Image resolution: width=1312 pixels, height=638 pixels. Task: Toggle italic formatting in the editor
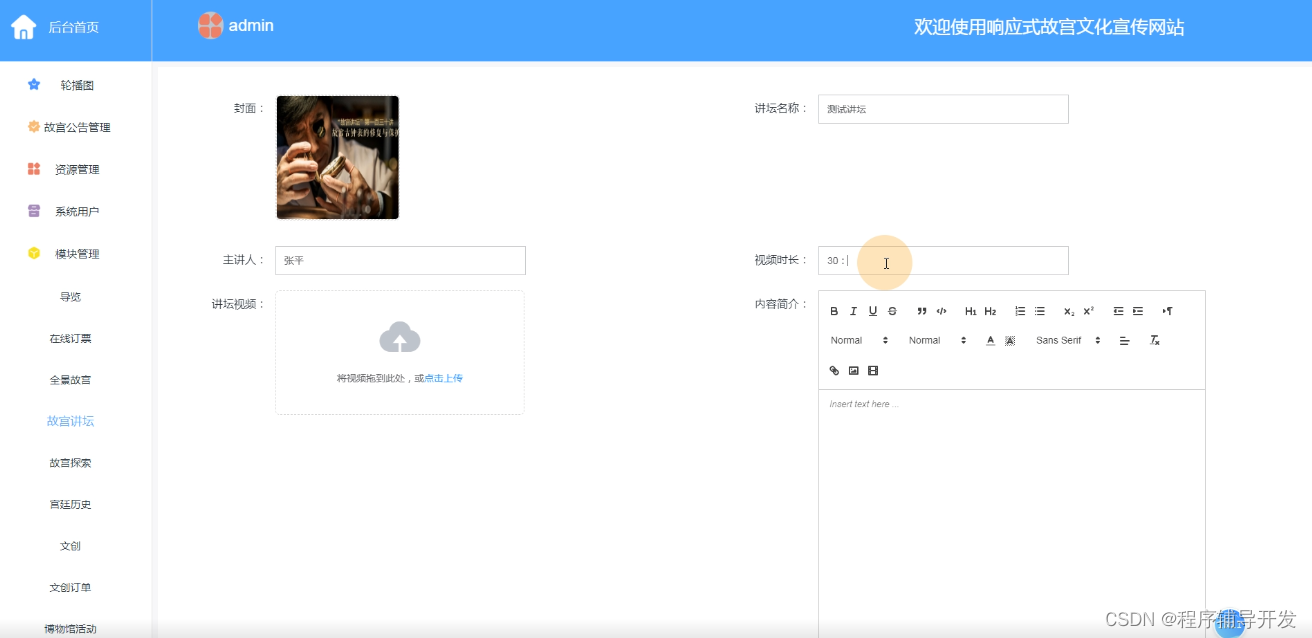853,311
